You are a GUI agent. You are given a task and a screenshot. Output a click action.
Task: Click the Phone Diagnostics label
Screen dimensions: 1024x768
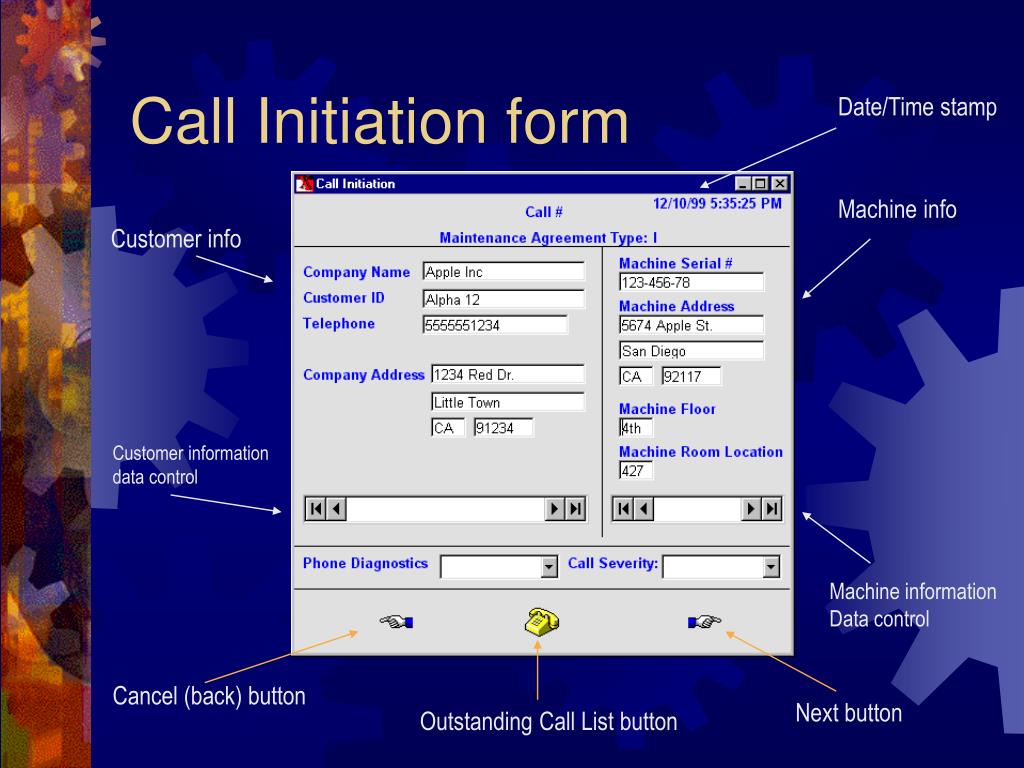tap(365, 563)
